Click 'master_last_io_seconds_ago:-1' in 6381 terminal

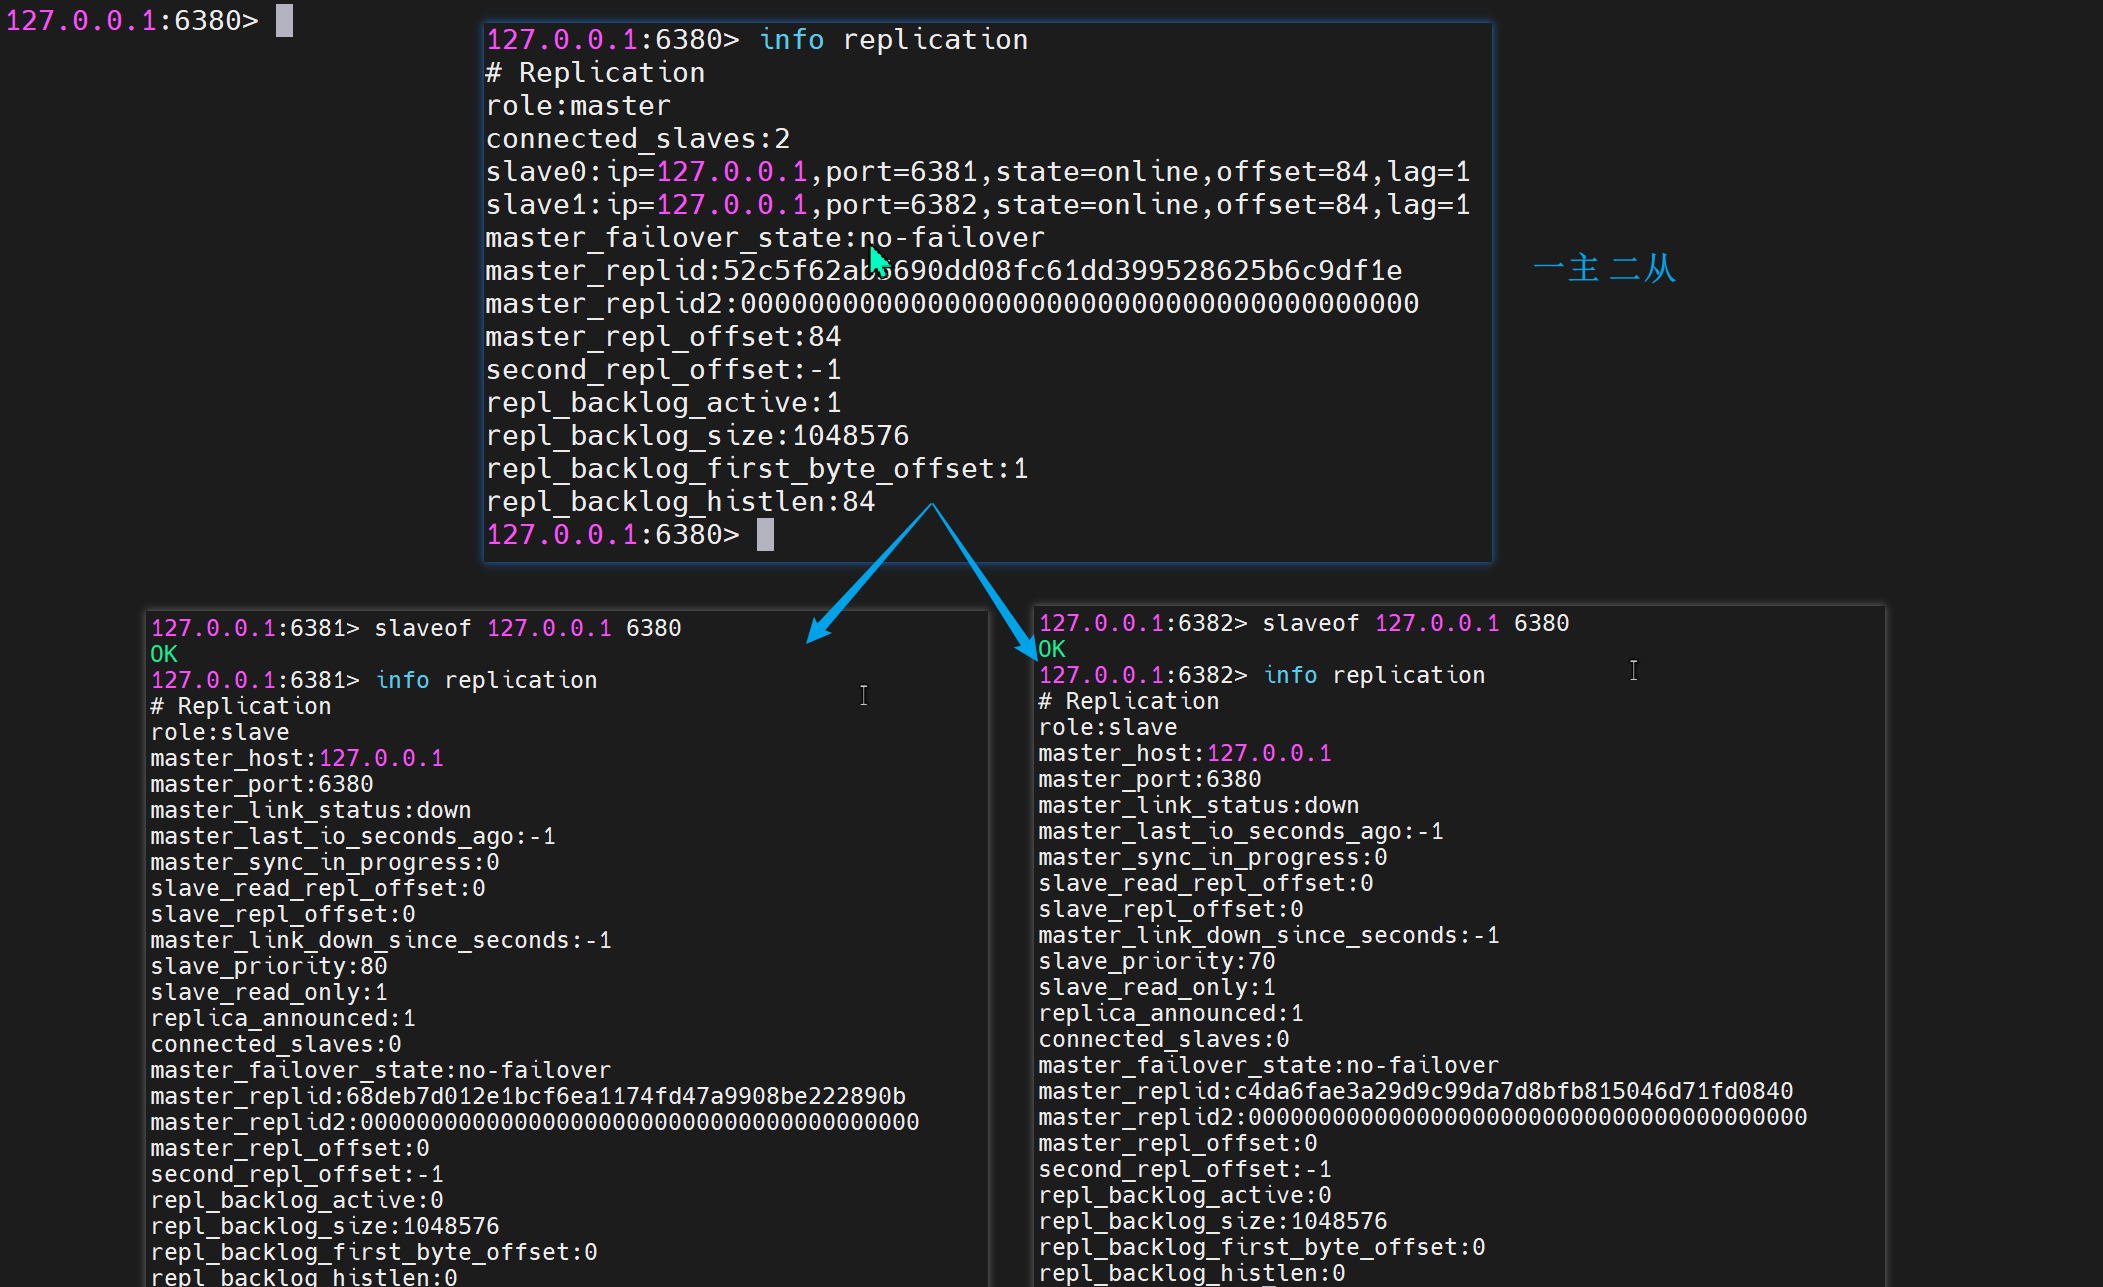pos(353,836)
